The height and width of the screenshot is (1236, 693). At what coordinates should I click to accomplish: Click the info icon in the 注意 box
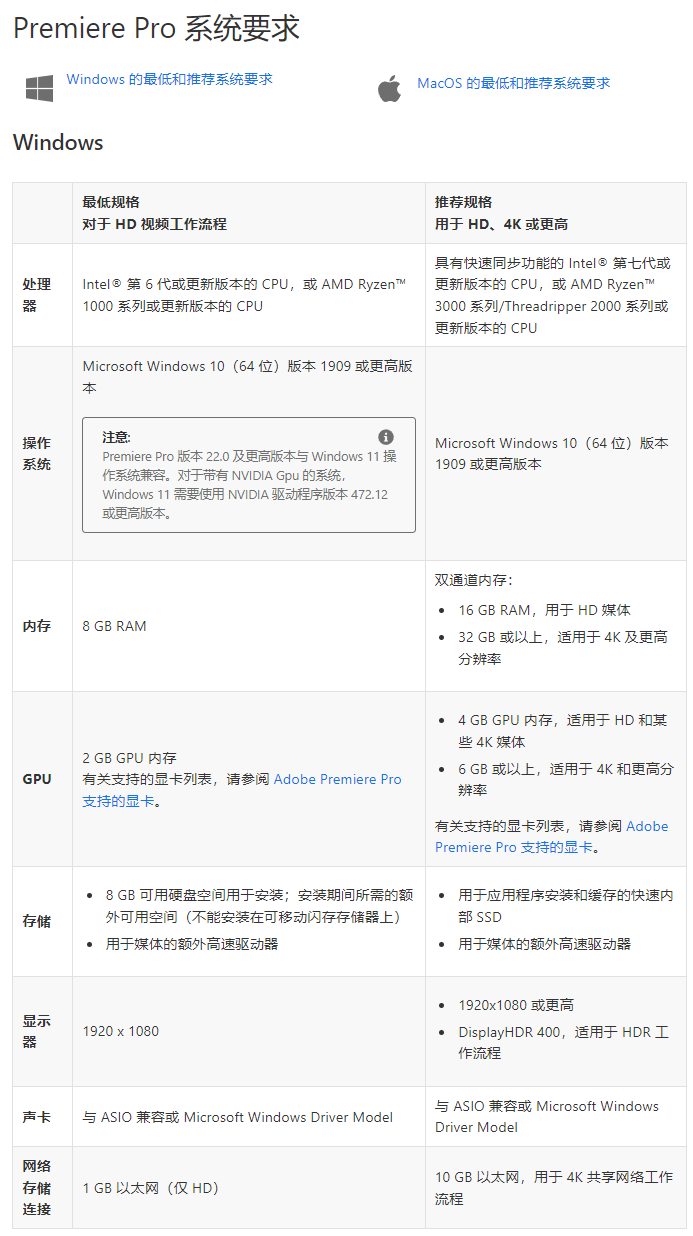coord(386,437)
